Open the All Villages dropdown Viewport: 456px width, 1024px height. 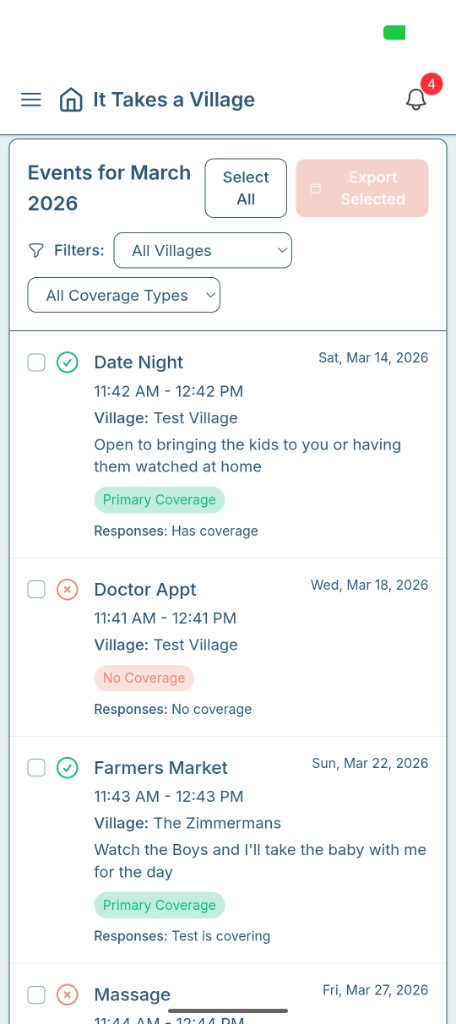click(203, 251)
